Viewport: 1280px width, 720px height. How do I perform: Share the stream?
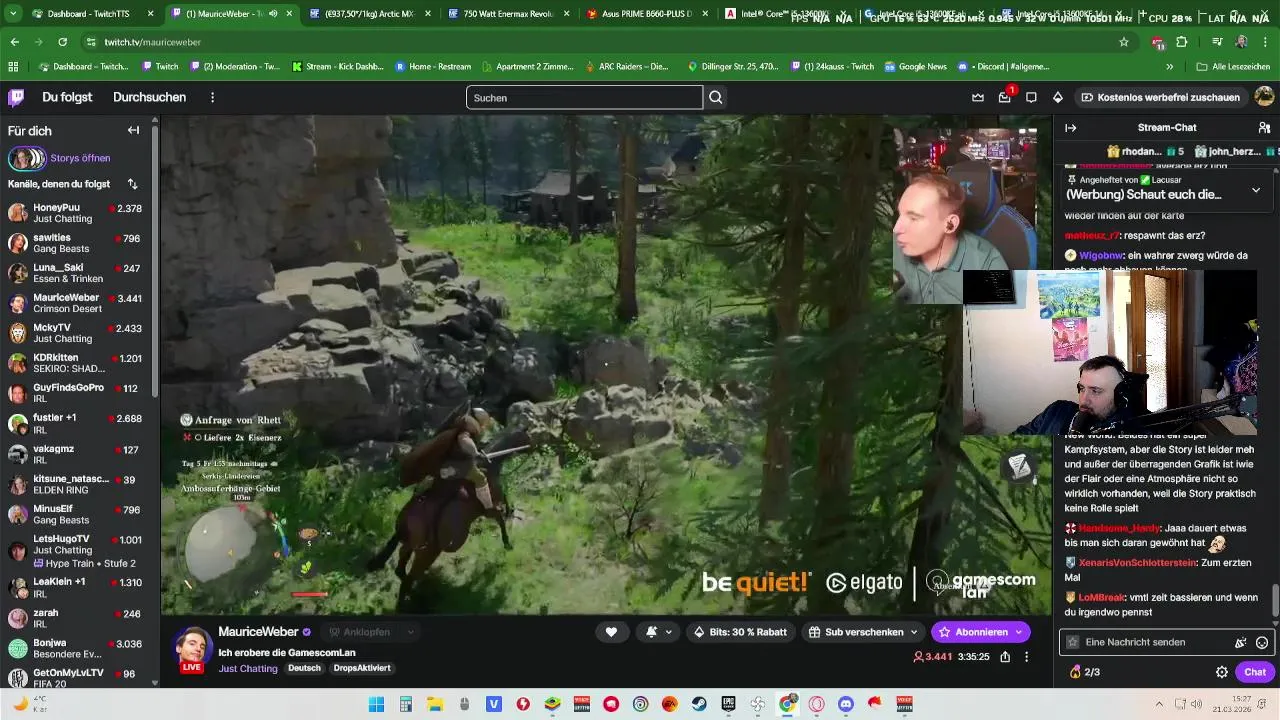[x=1004, y=657]
